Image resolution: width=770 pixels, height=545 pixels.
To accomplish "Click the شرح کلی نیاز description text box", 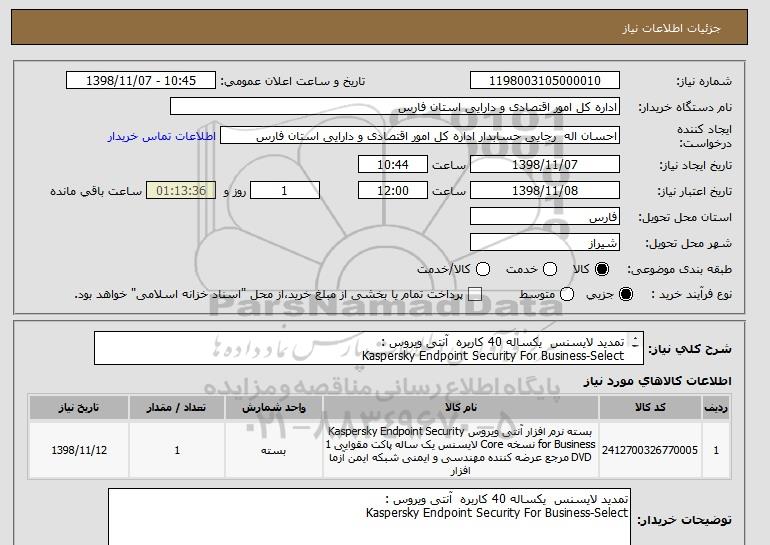I will 369,349.
